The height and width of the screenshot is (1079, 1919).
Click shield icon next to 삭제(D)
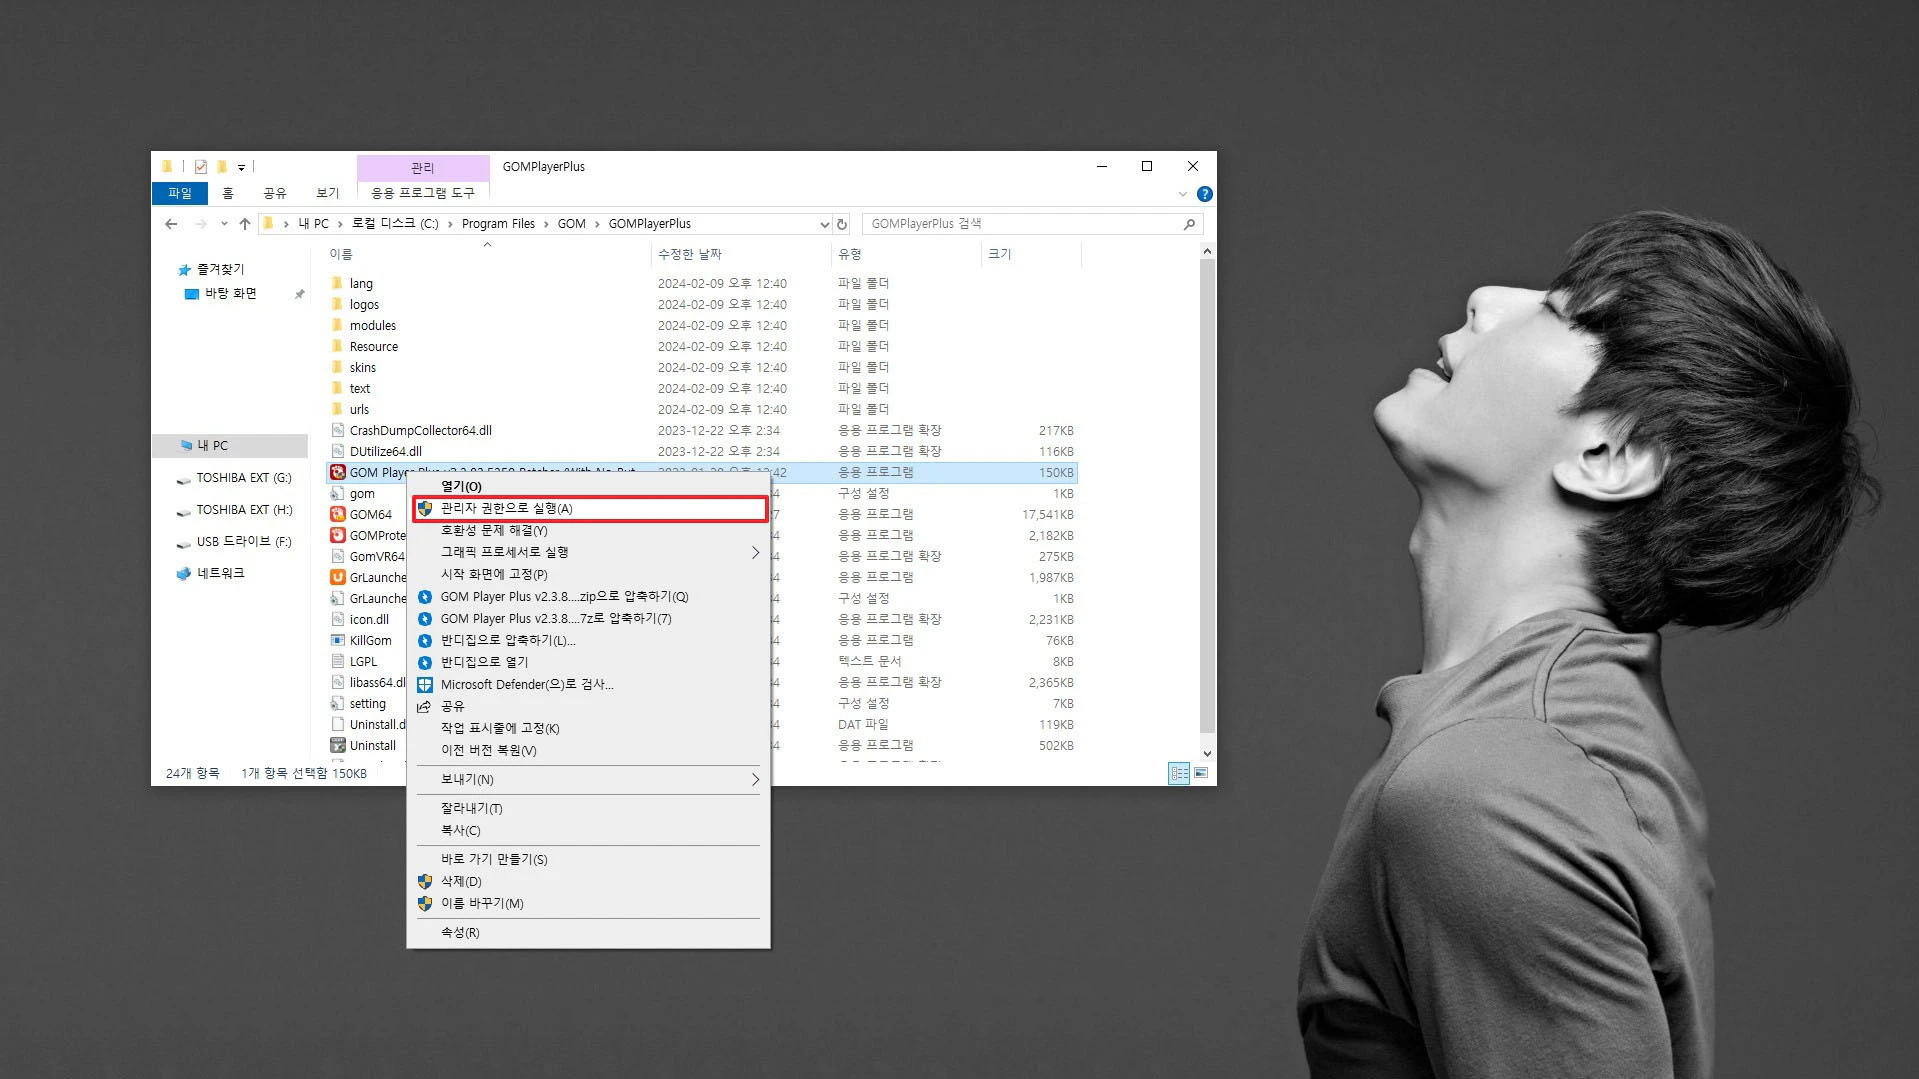(425, 881)
